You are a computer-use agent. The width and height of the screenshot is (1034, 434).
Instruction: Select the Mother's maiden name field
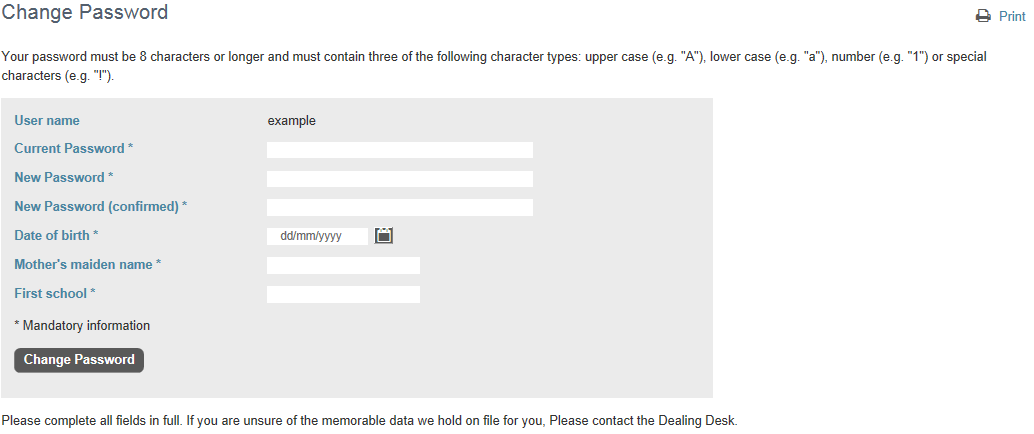coord(343,265)
